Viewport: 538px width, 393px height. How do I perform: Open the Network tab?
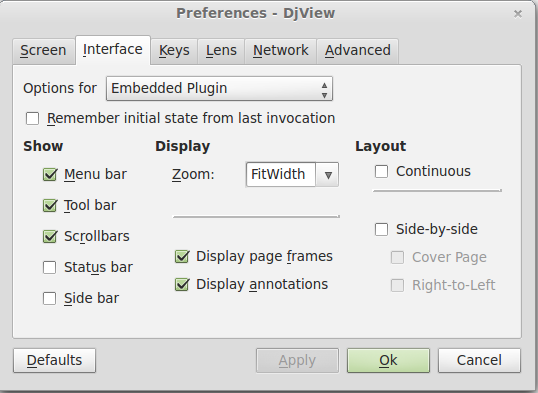point(281,51)
